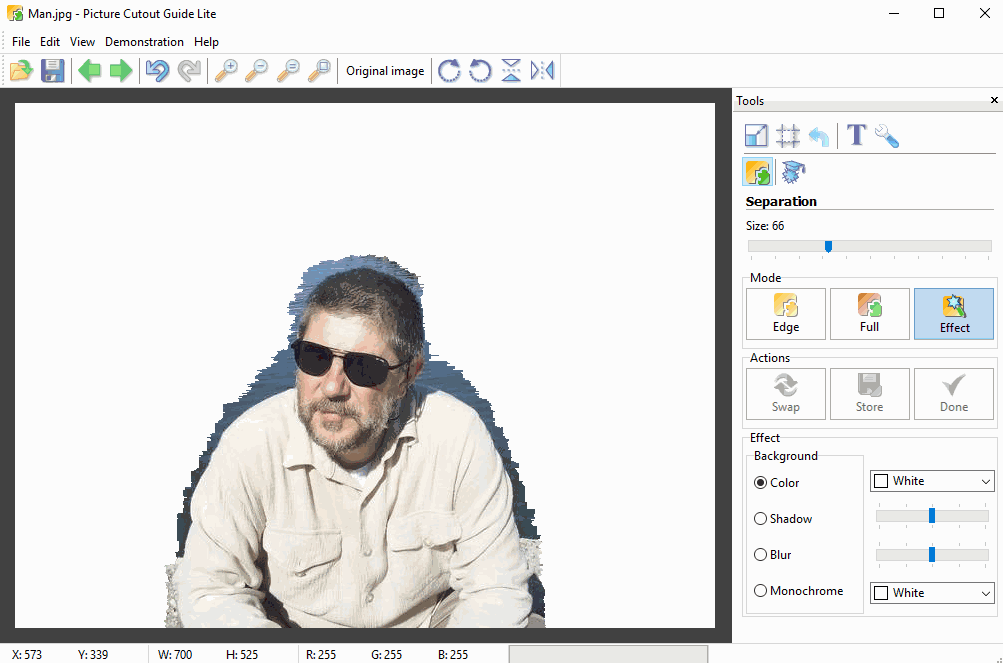The width and height of the screenshot is (1003, 663).
Task: Rotate the image counterclockwise
Action: (480, 70)
